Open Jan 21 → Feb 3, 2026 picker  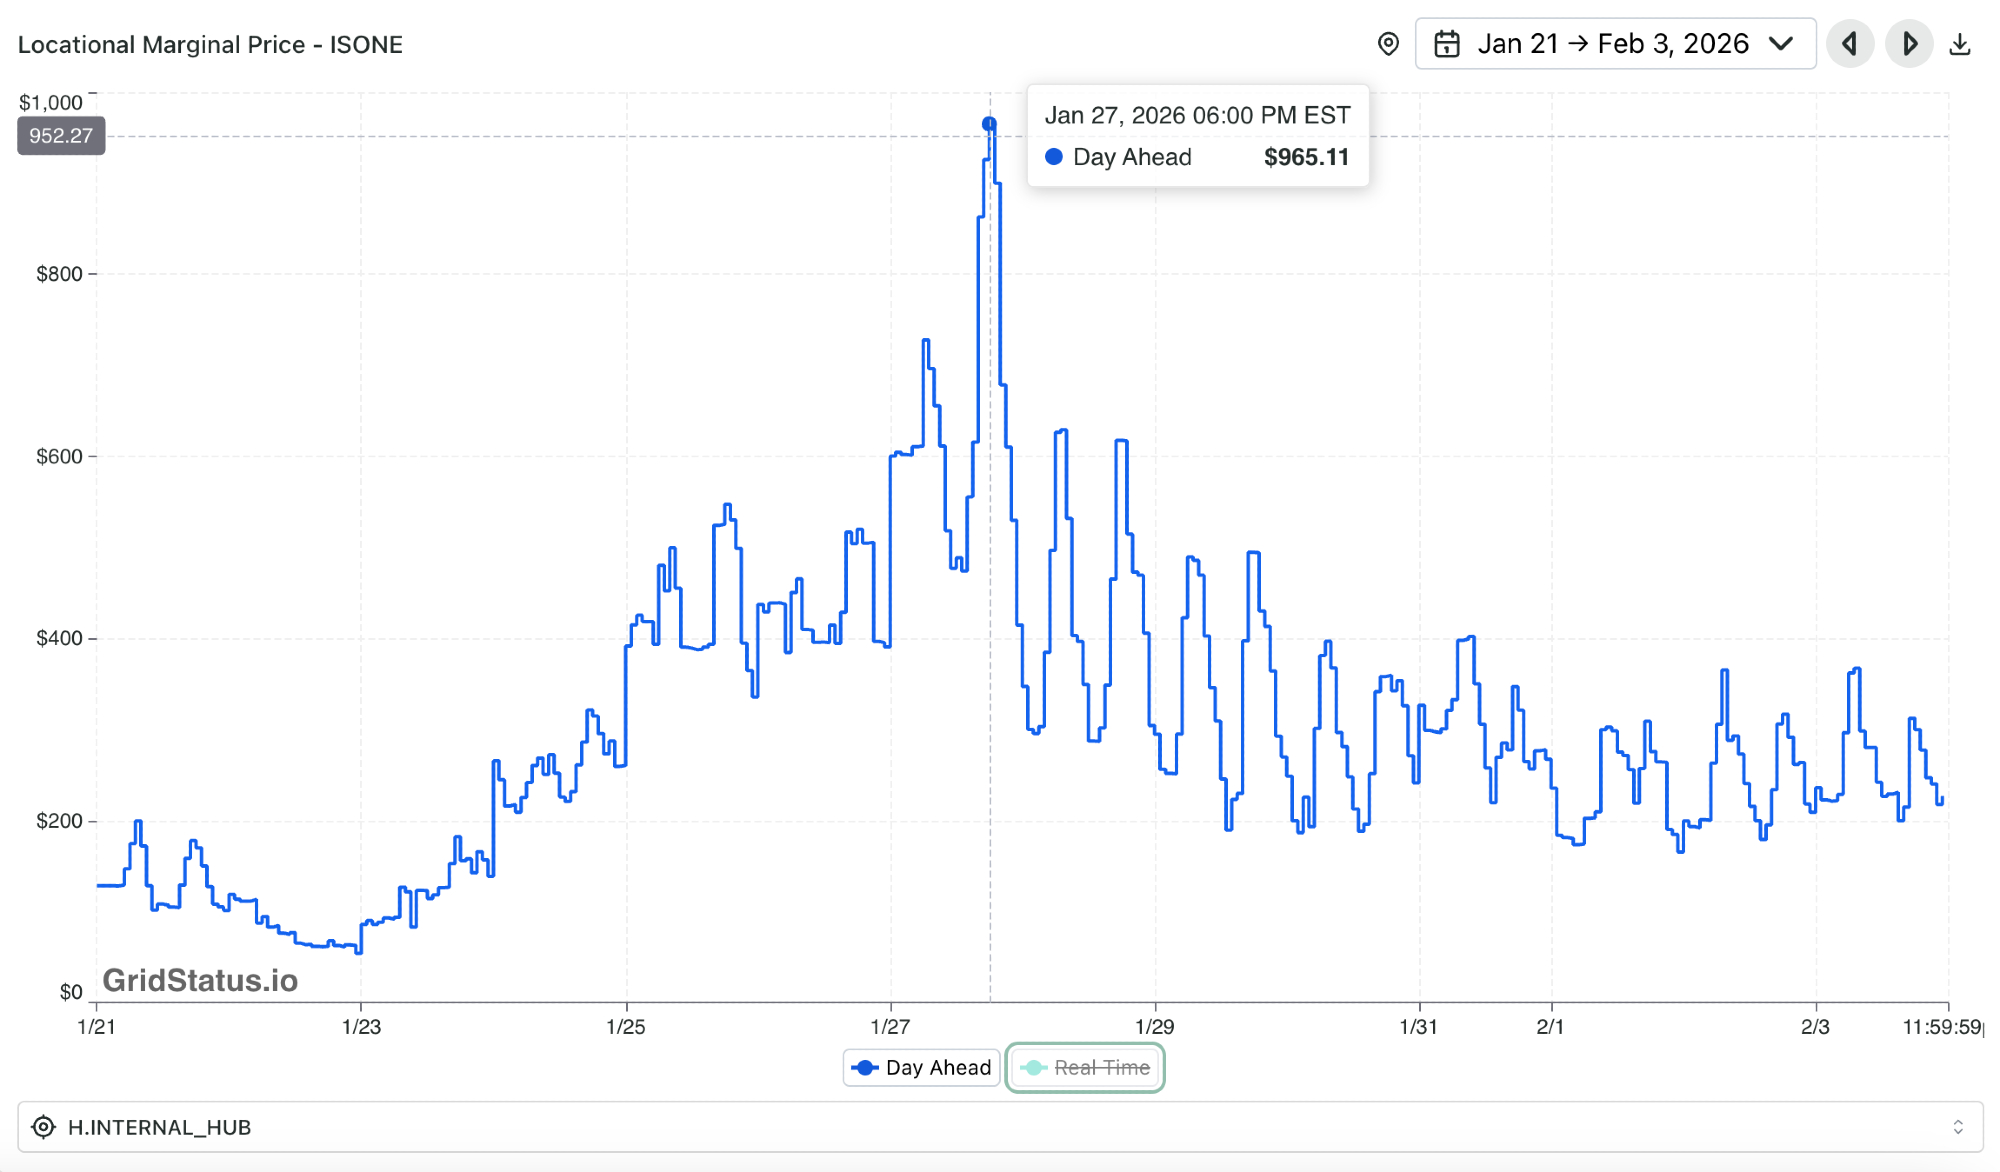coord(1613,44)
